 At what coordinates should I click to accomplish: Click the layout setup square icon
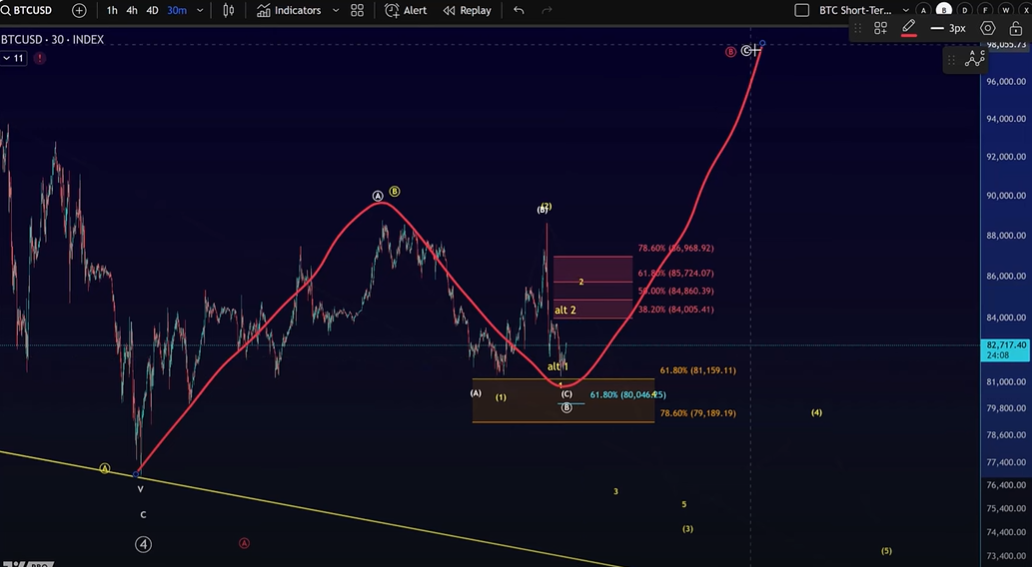802,10
